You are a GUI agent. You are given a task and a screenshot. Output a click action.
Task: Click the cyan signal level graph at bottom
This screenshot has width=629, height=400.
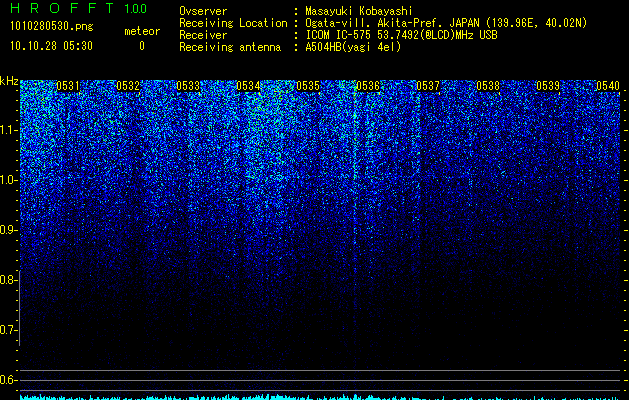pos(320,397)
